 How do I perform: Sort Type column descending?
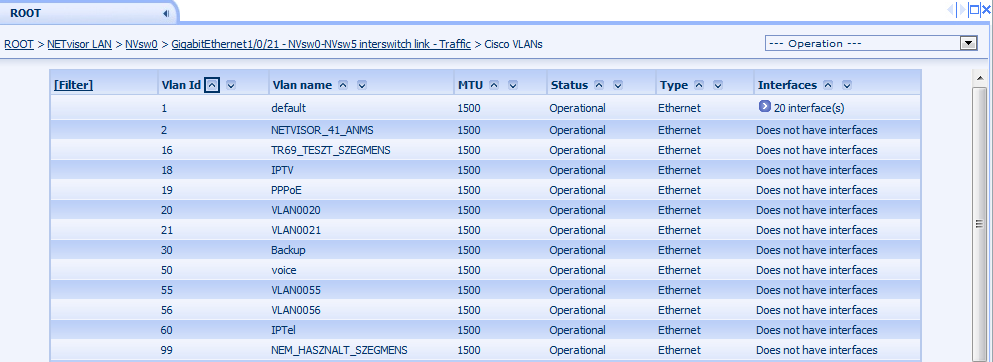coord(718,85)
